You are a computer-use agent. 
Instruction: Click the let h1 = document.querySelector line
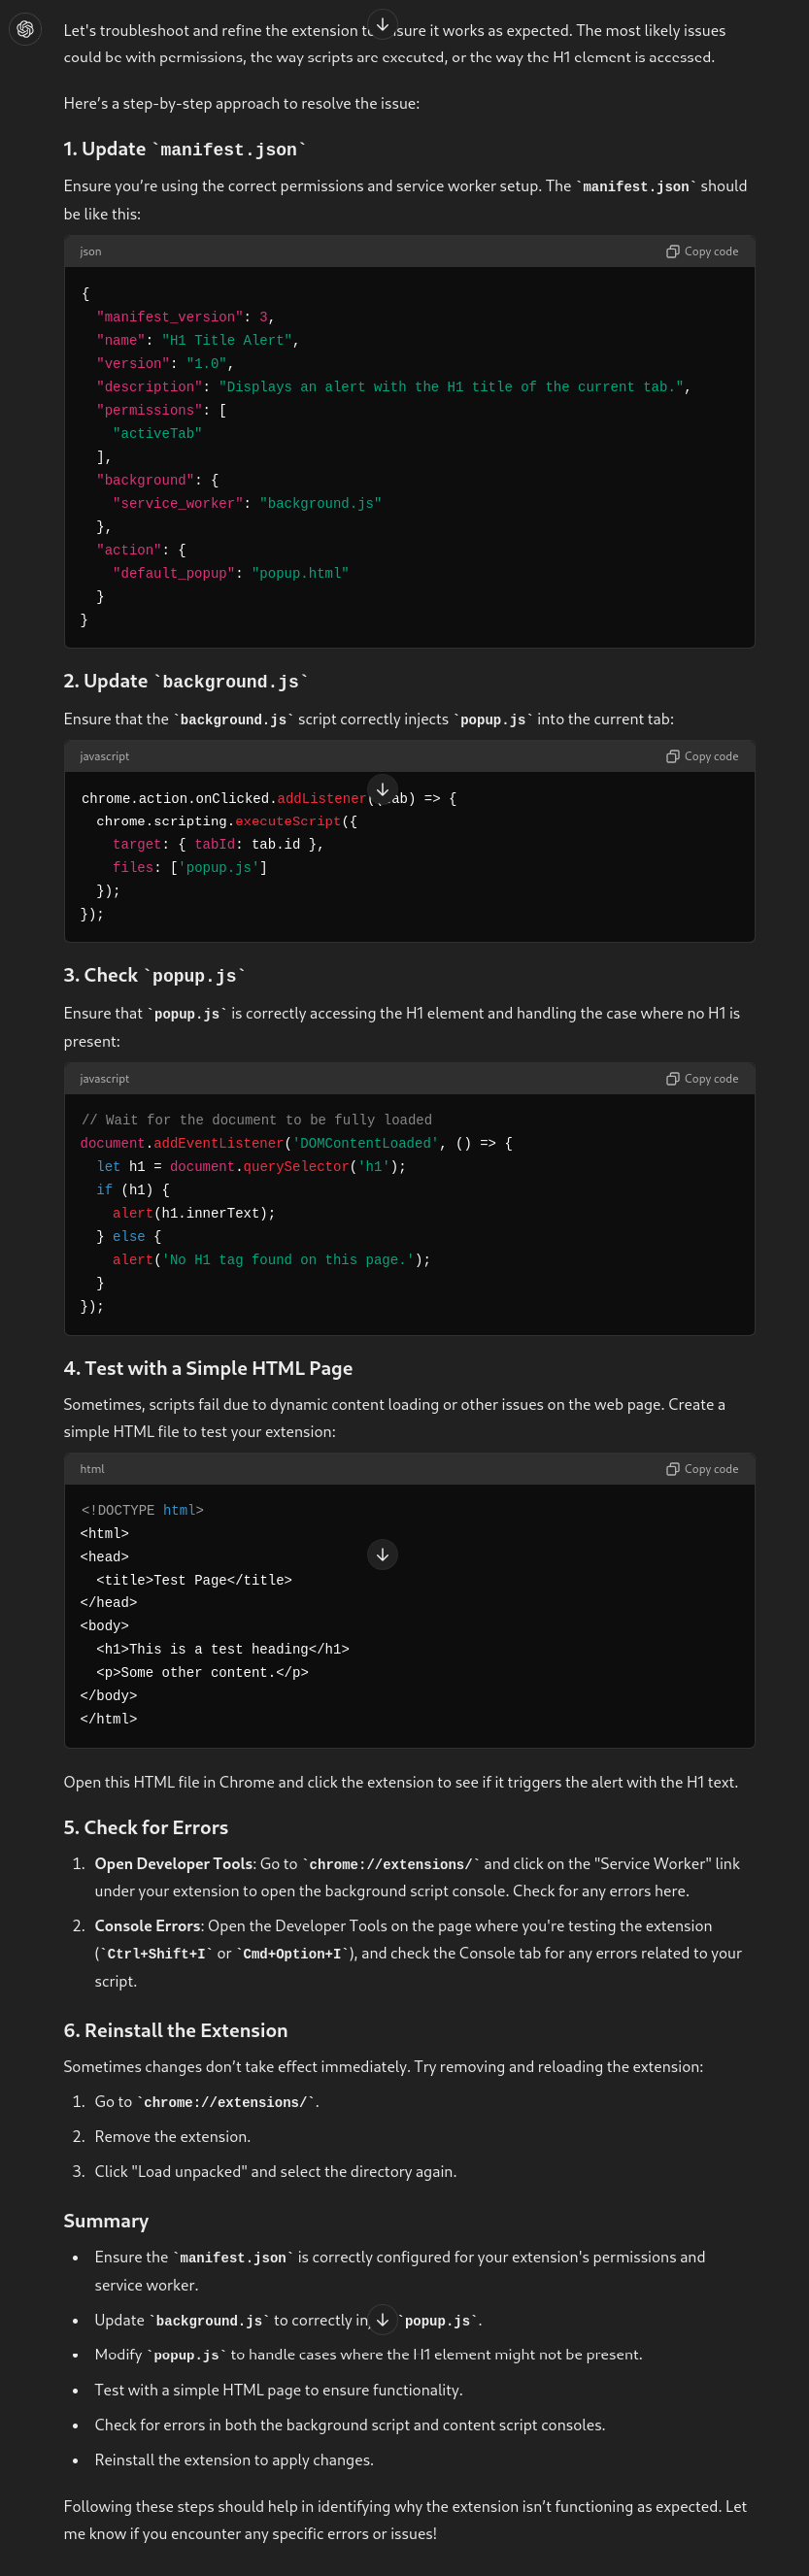pyautogui.click(x=251, y=1166)
